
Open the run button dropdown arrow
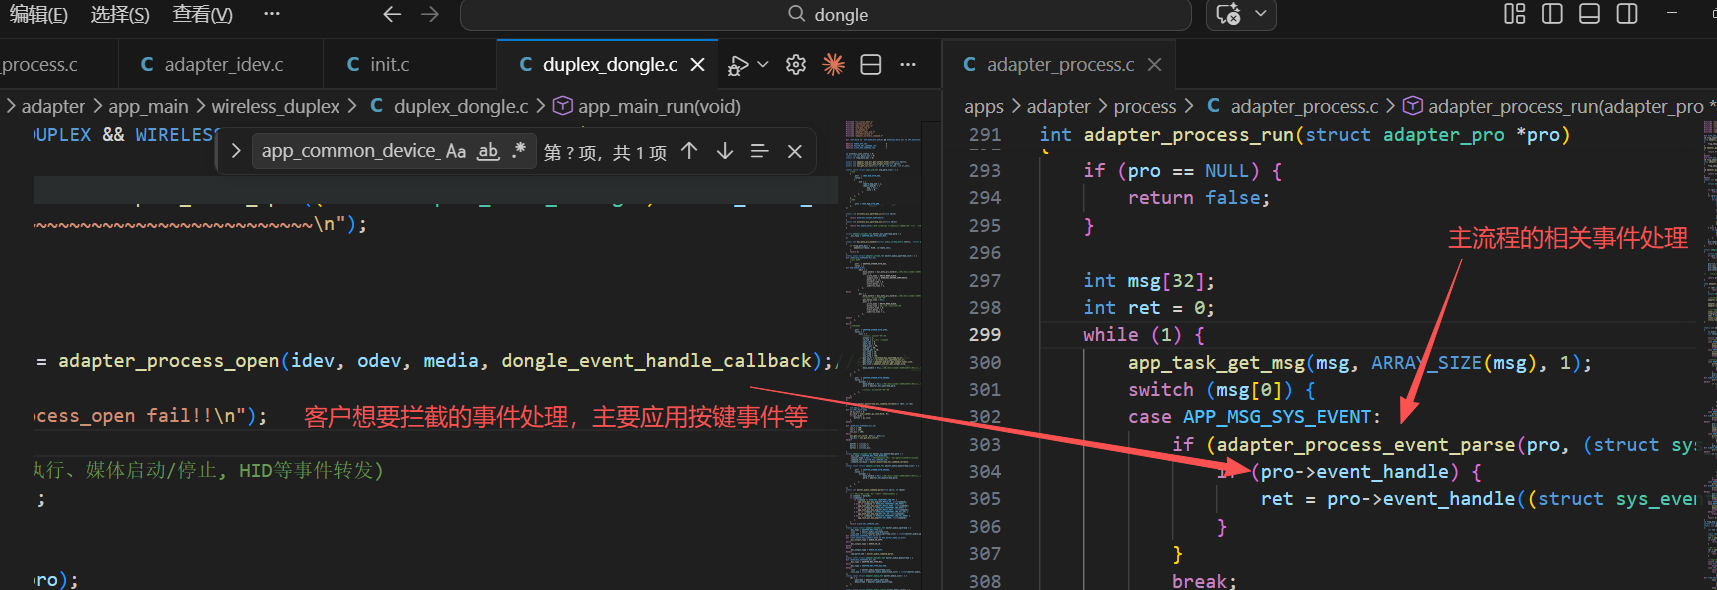pyautogui.click(x=763, y=65)
